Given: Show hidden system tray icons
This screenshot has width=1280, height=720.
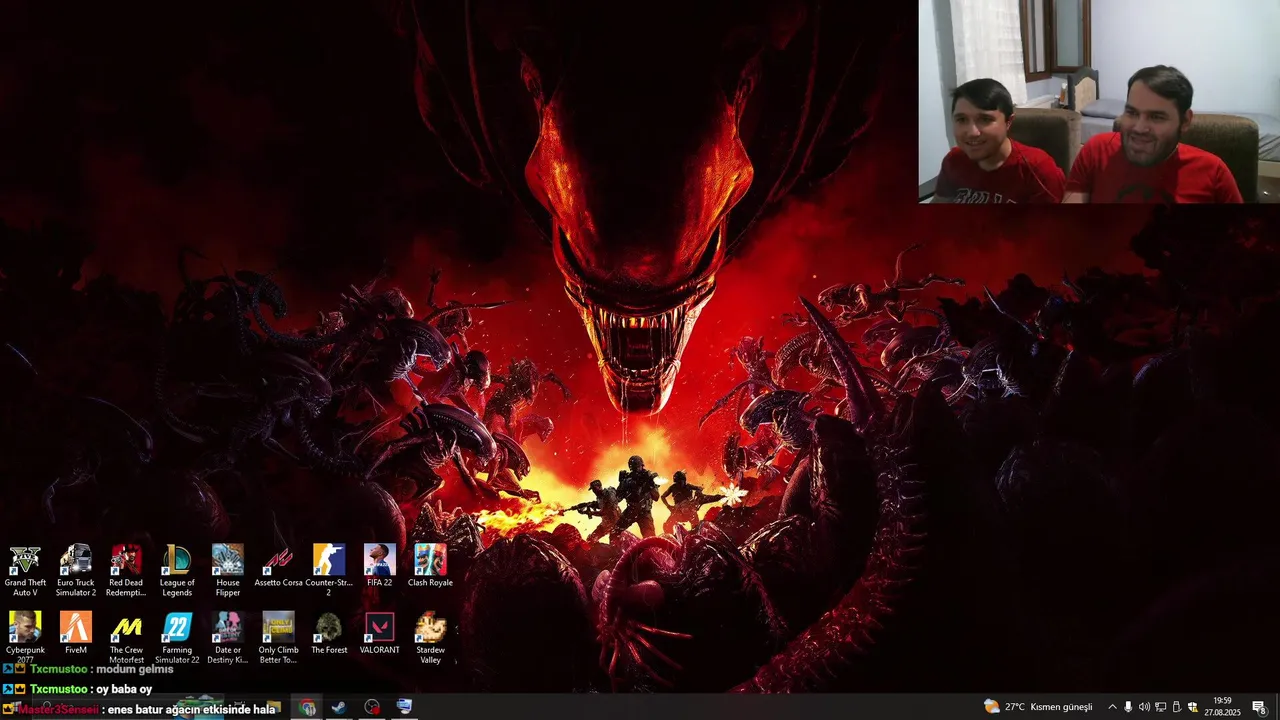Looking at the screenshot, I should tap(1112, 707).
